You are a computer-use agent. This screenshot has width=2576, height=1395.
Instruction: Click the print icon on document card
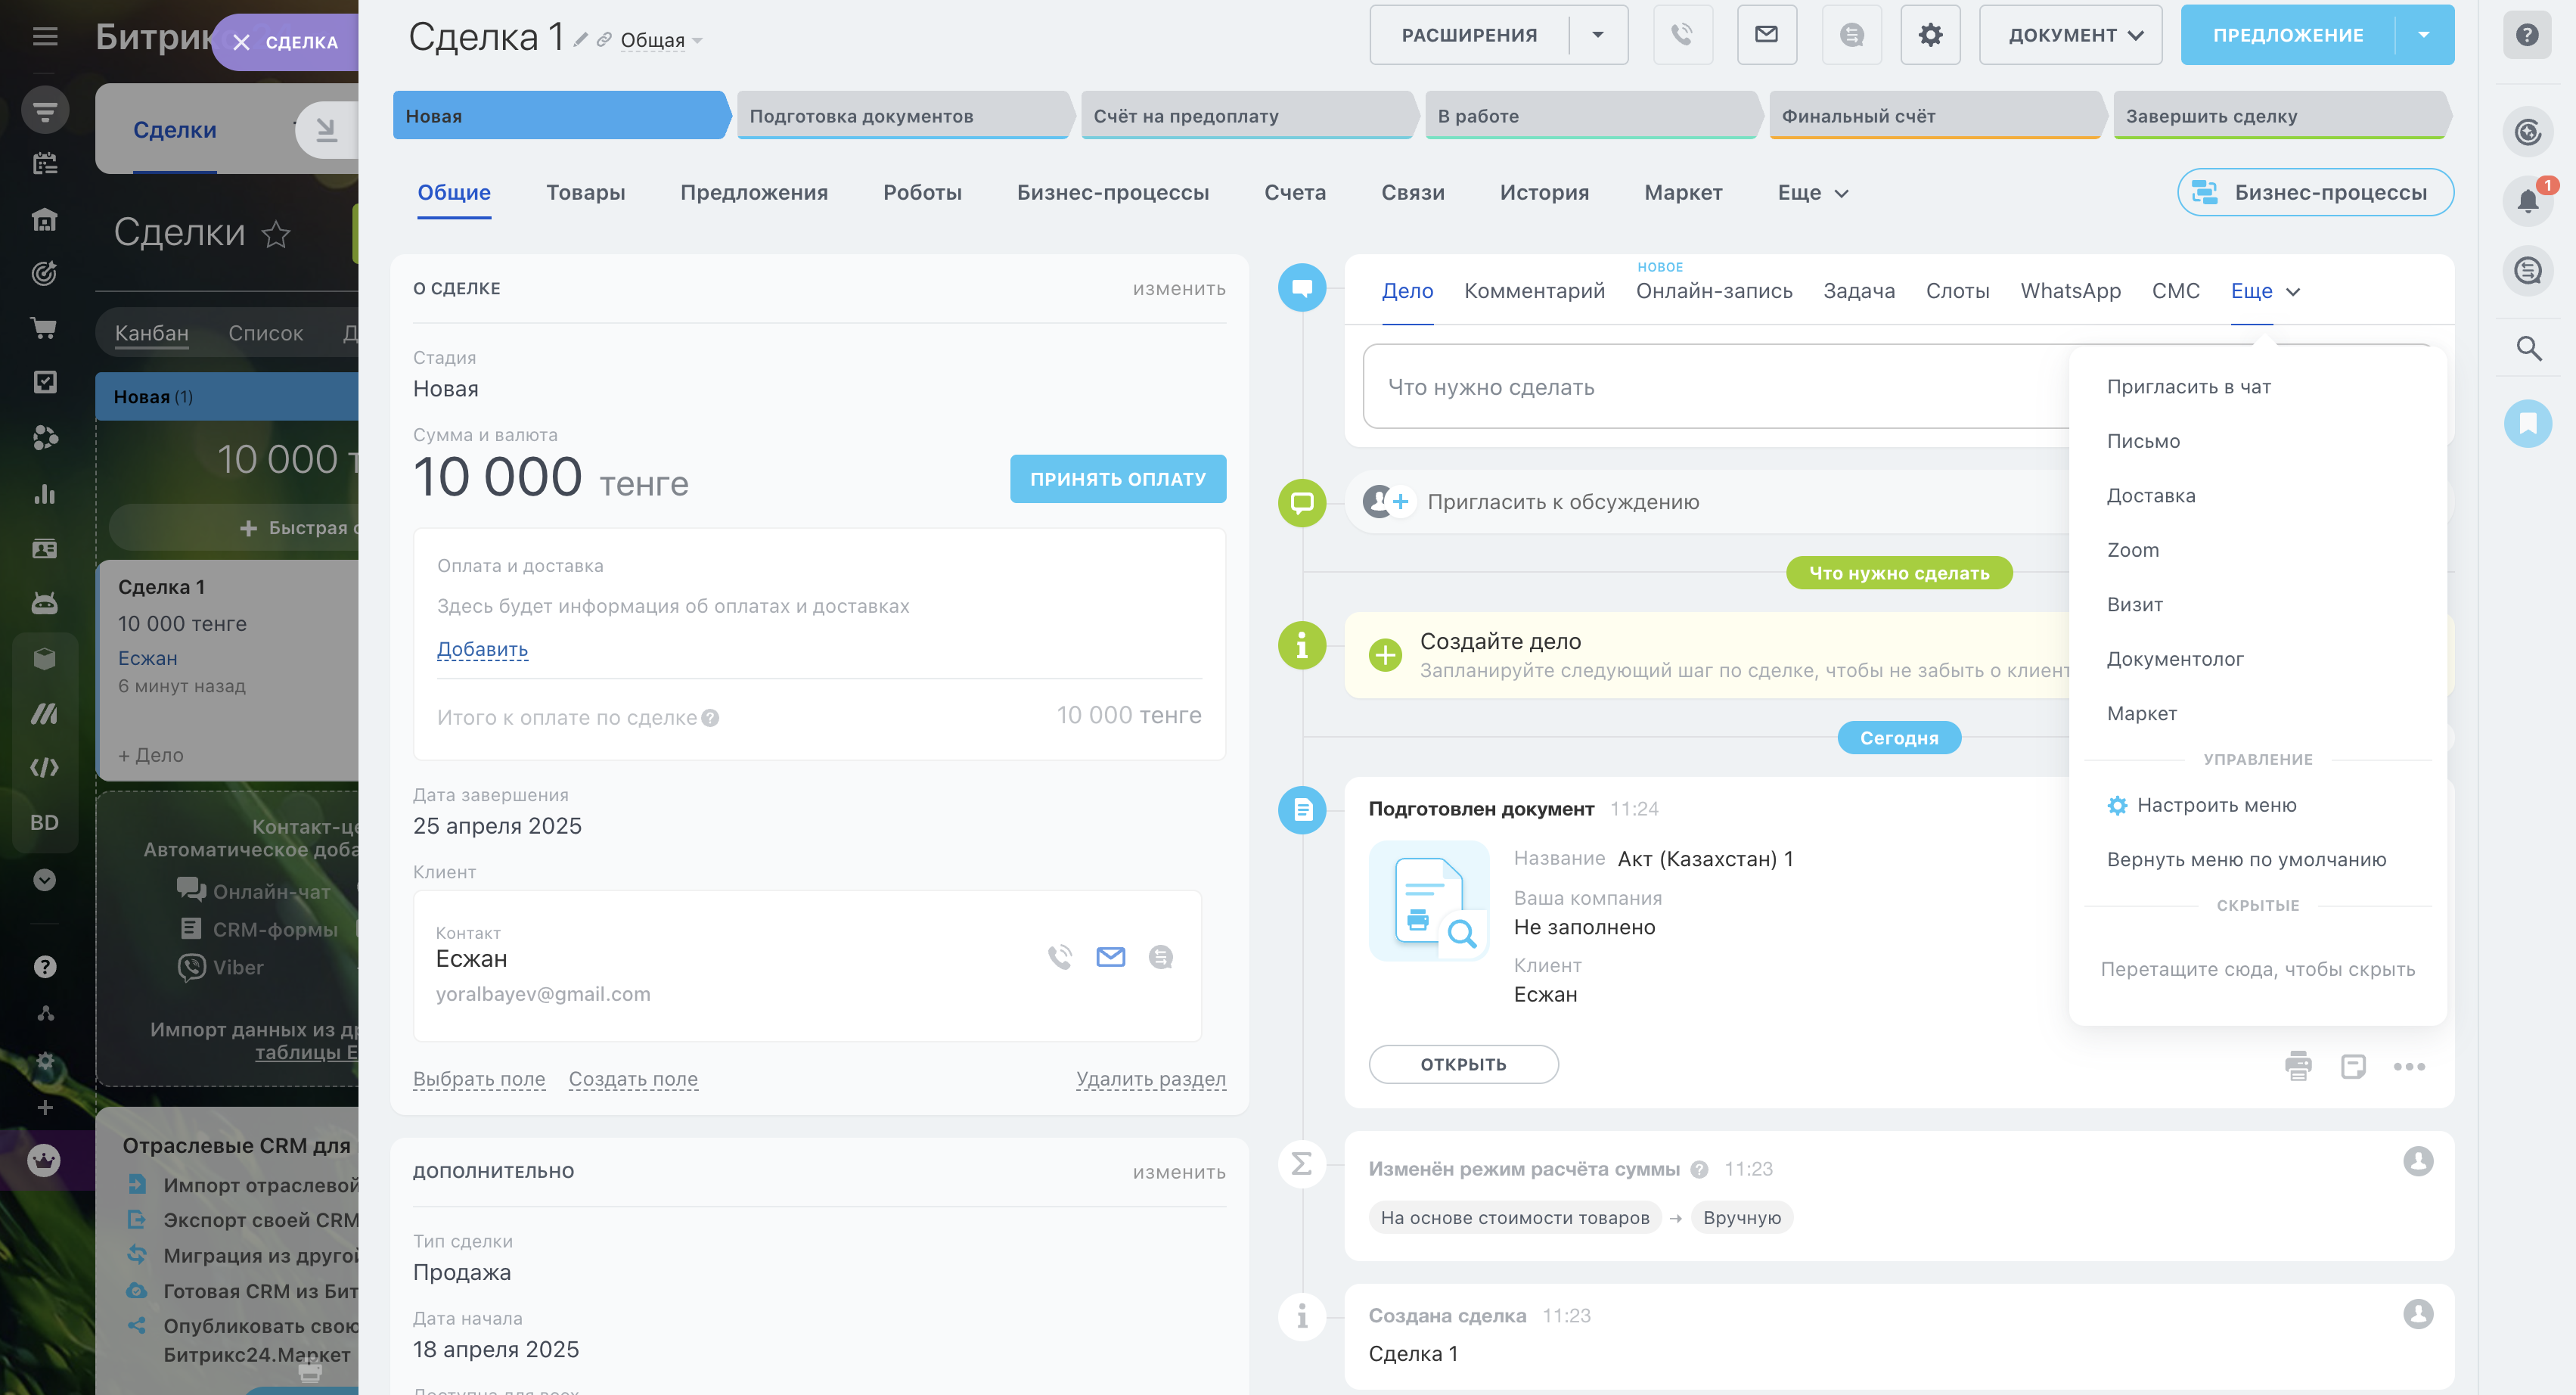2298,1066
